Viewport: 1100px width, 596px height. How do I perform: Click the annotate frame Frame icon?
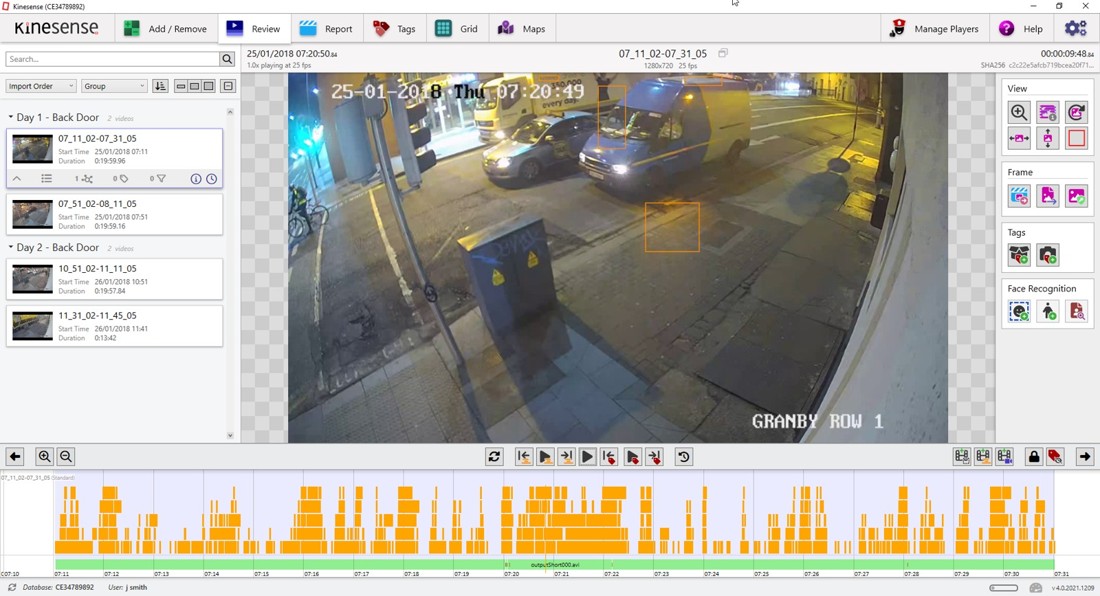pos(1076,196)
